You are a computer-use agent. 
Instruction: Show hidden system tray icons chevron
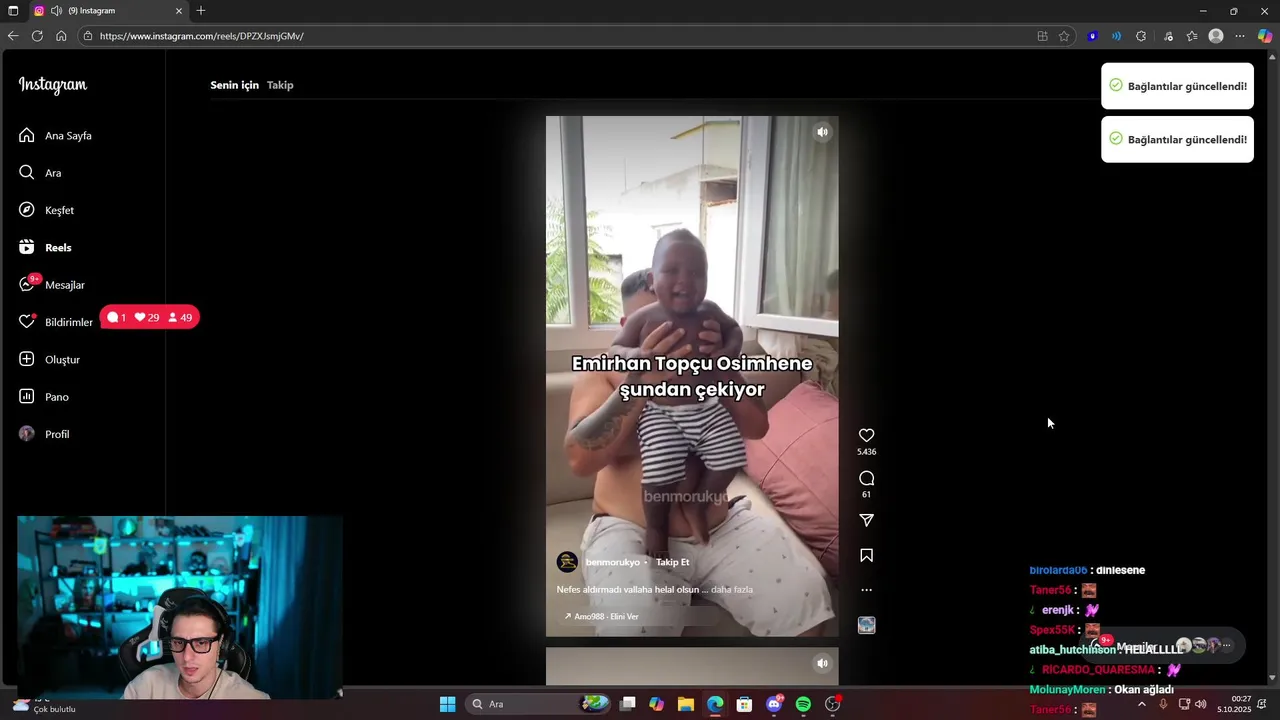tap(1142, 704)
